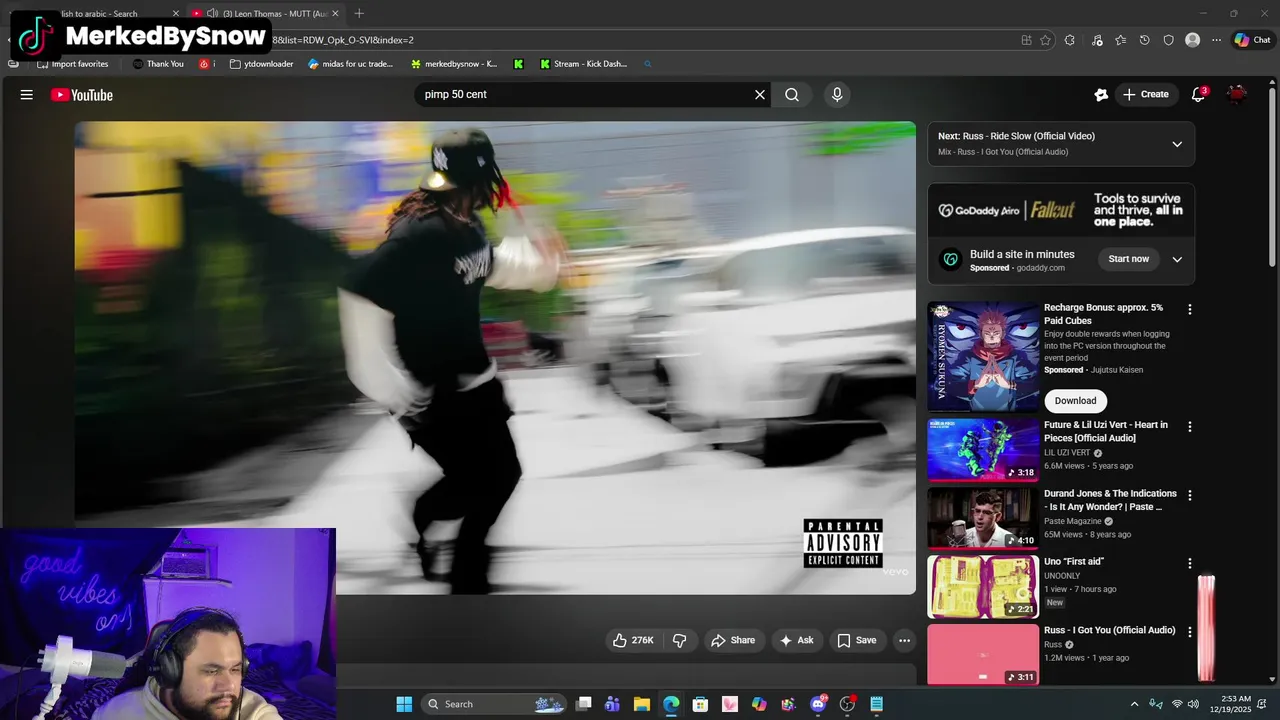Open Microsoft Store from taskbar

coord(700,704)
